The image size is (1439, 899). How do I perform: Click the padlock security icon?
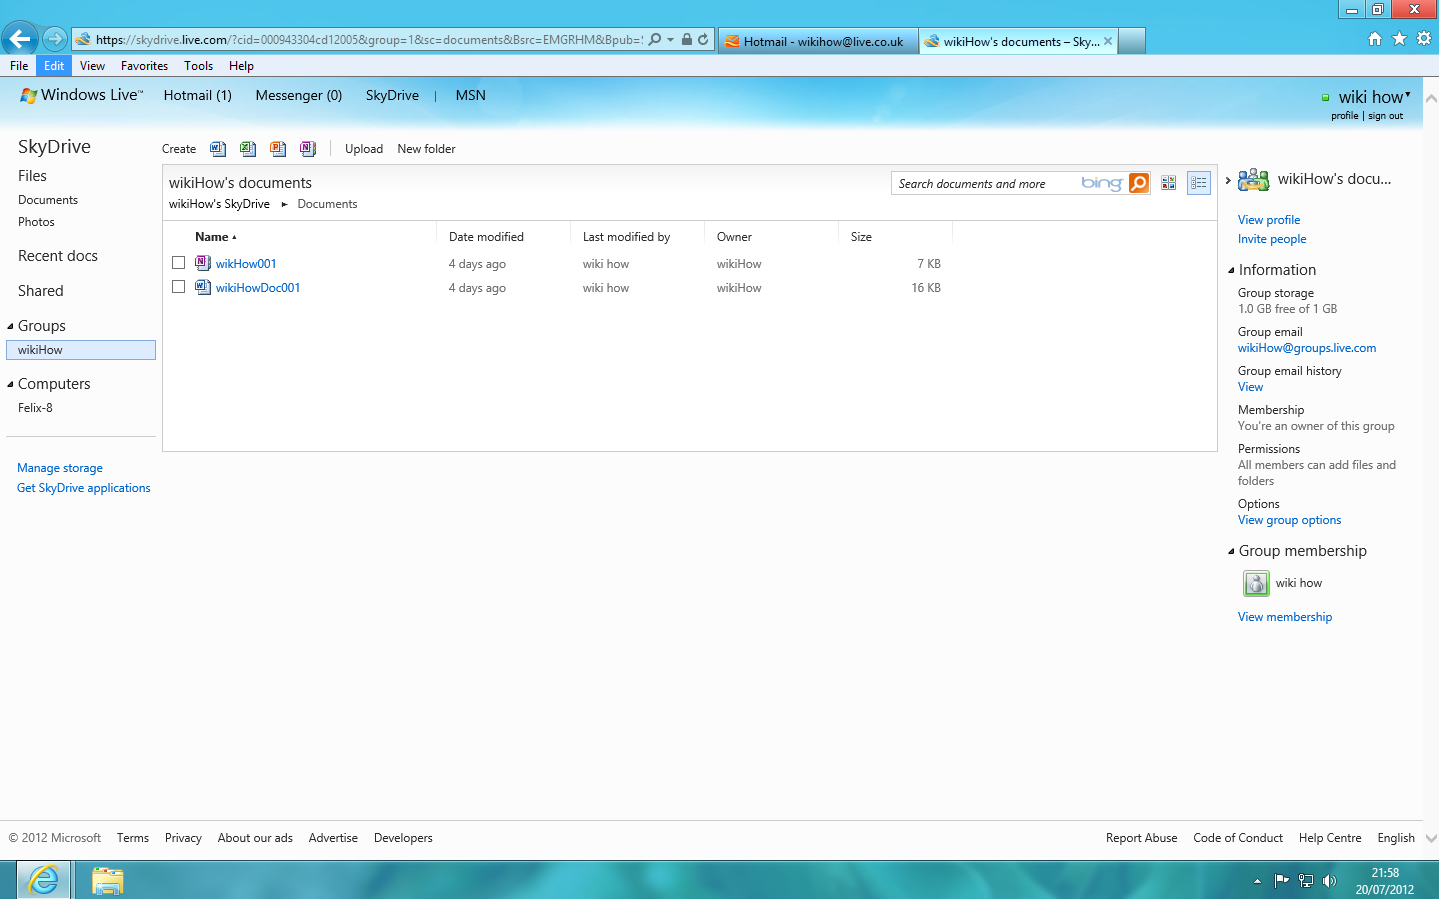pos(686,40)
